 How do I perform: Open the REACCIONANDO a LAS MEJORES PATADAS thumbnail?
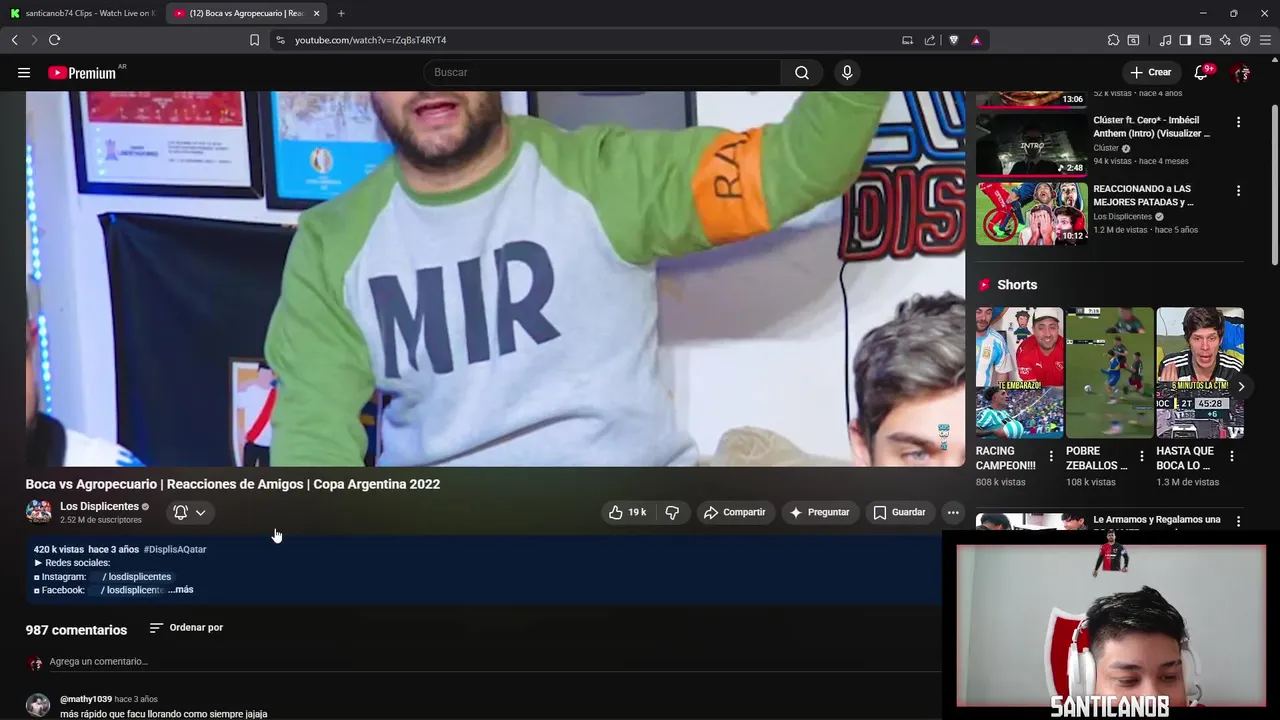(x=1031, y=213)
